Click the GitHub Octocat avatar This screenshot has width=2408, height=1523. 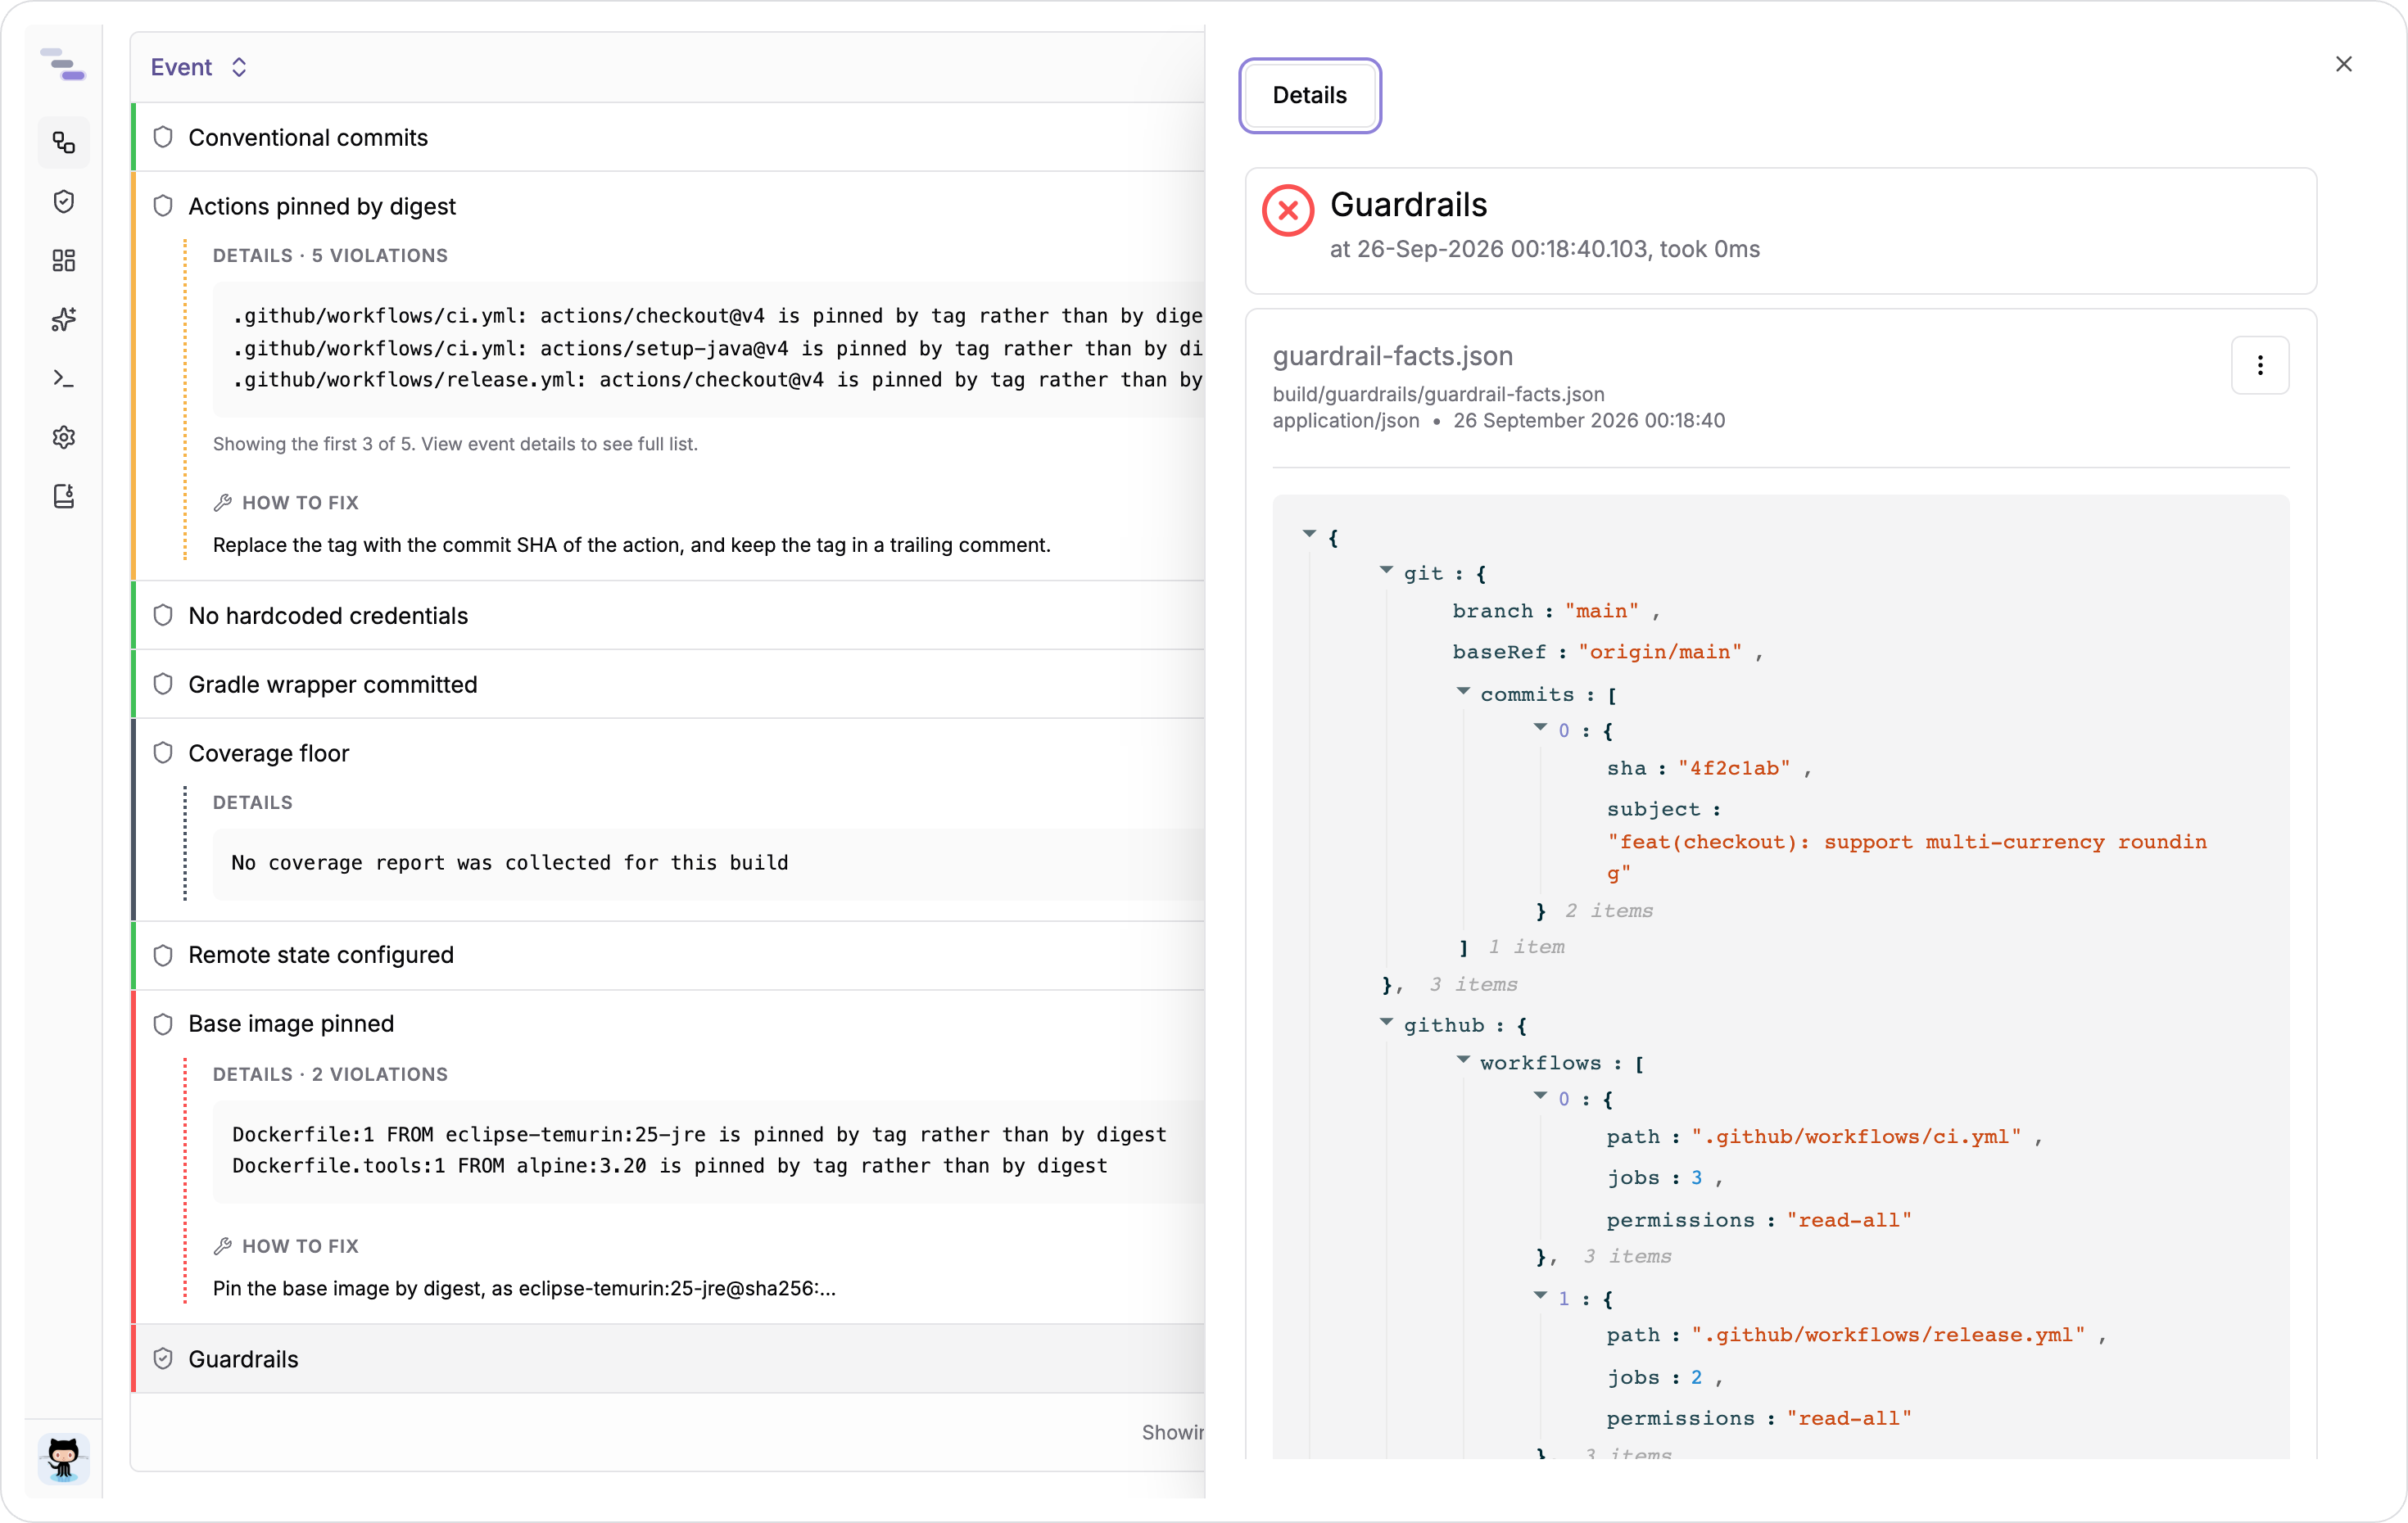pos(64,1458)
